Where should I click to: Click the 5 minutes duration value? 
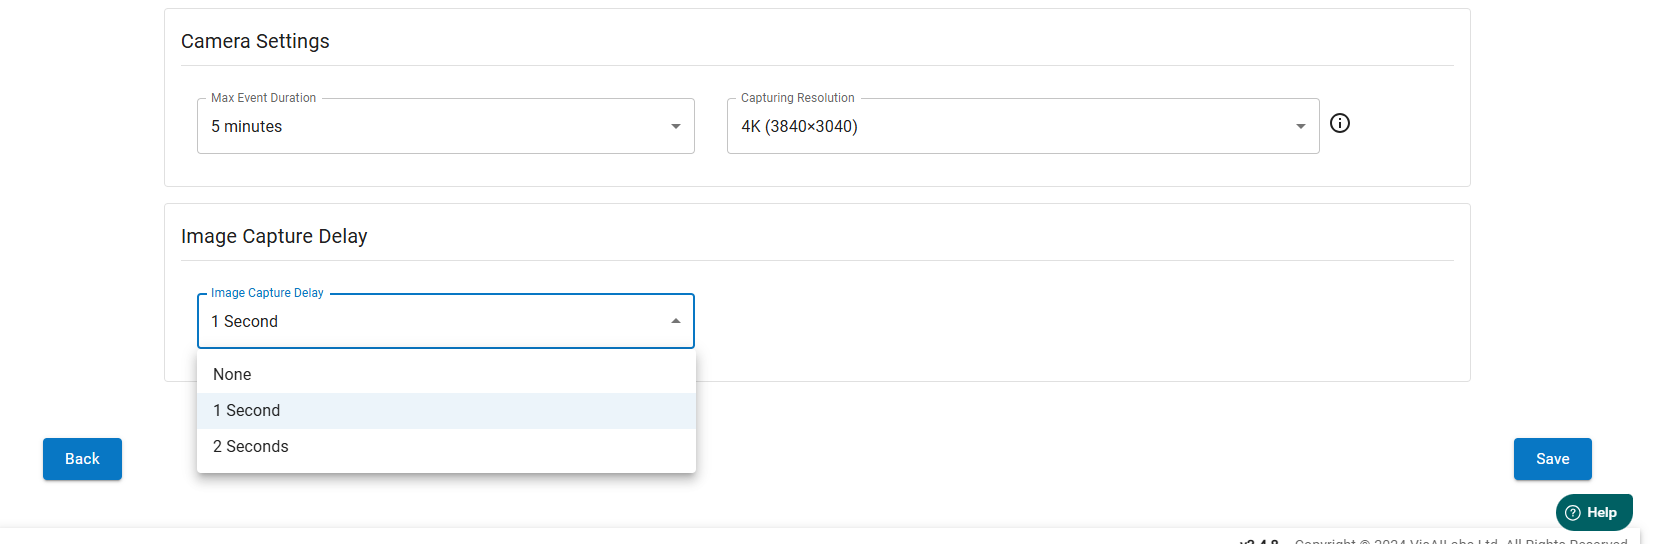pos(247,127)
